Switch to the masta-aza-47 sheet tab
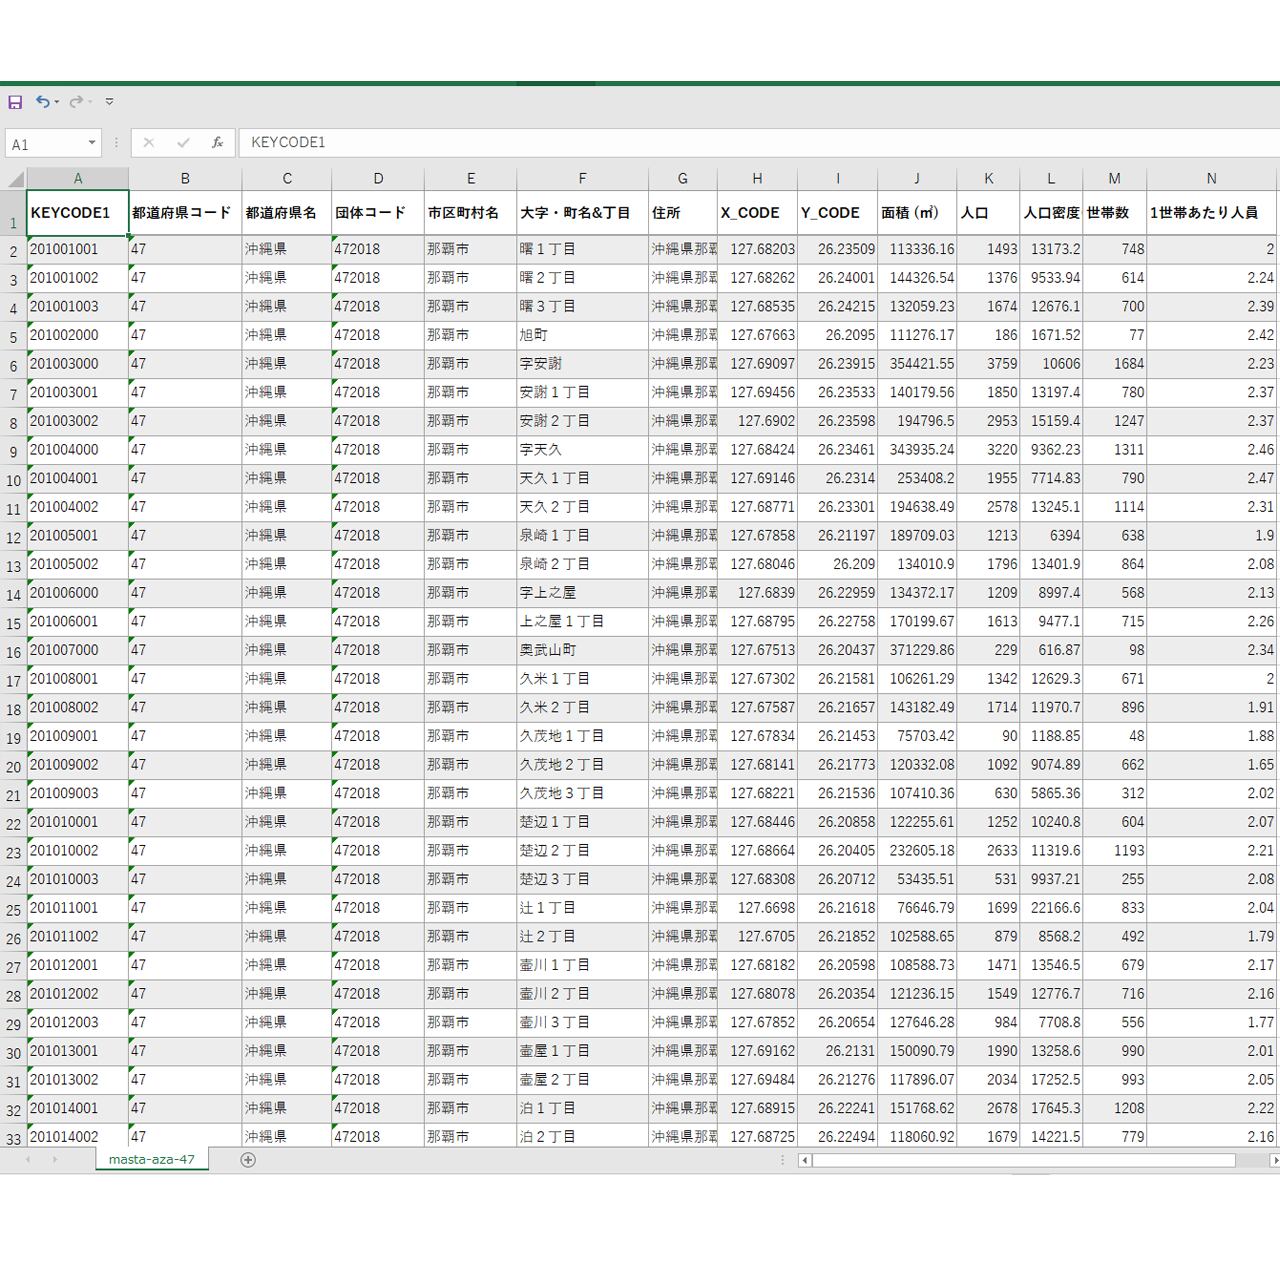 152,1160
